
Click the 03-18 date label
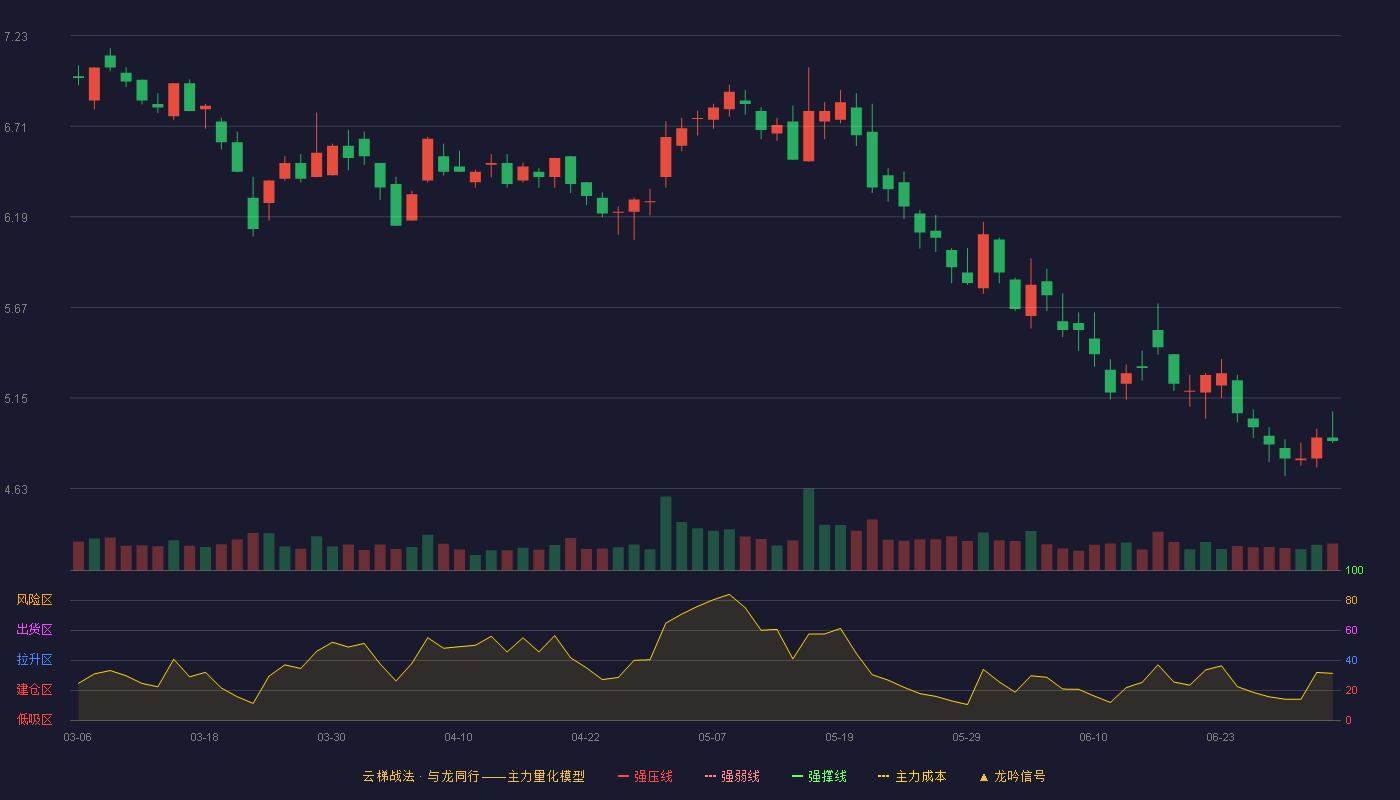click(x=204, y=737)
